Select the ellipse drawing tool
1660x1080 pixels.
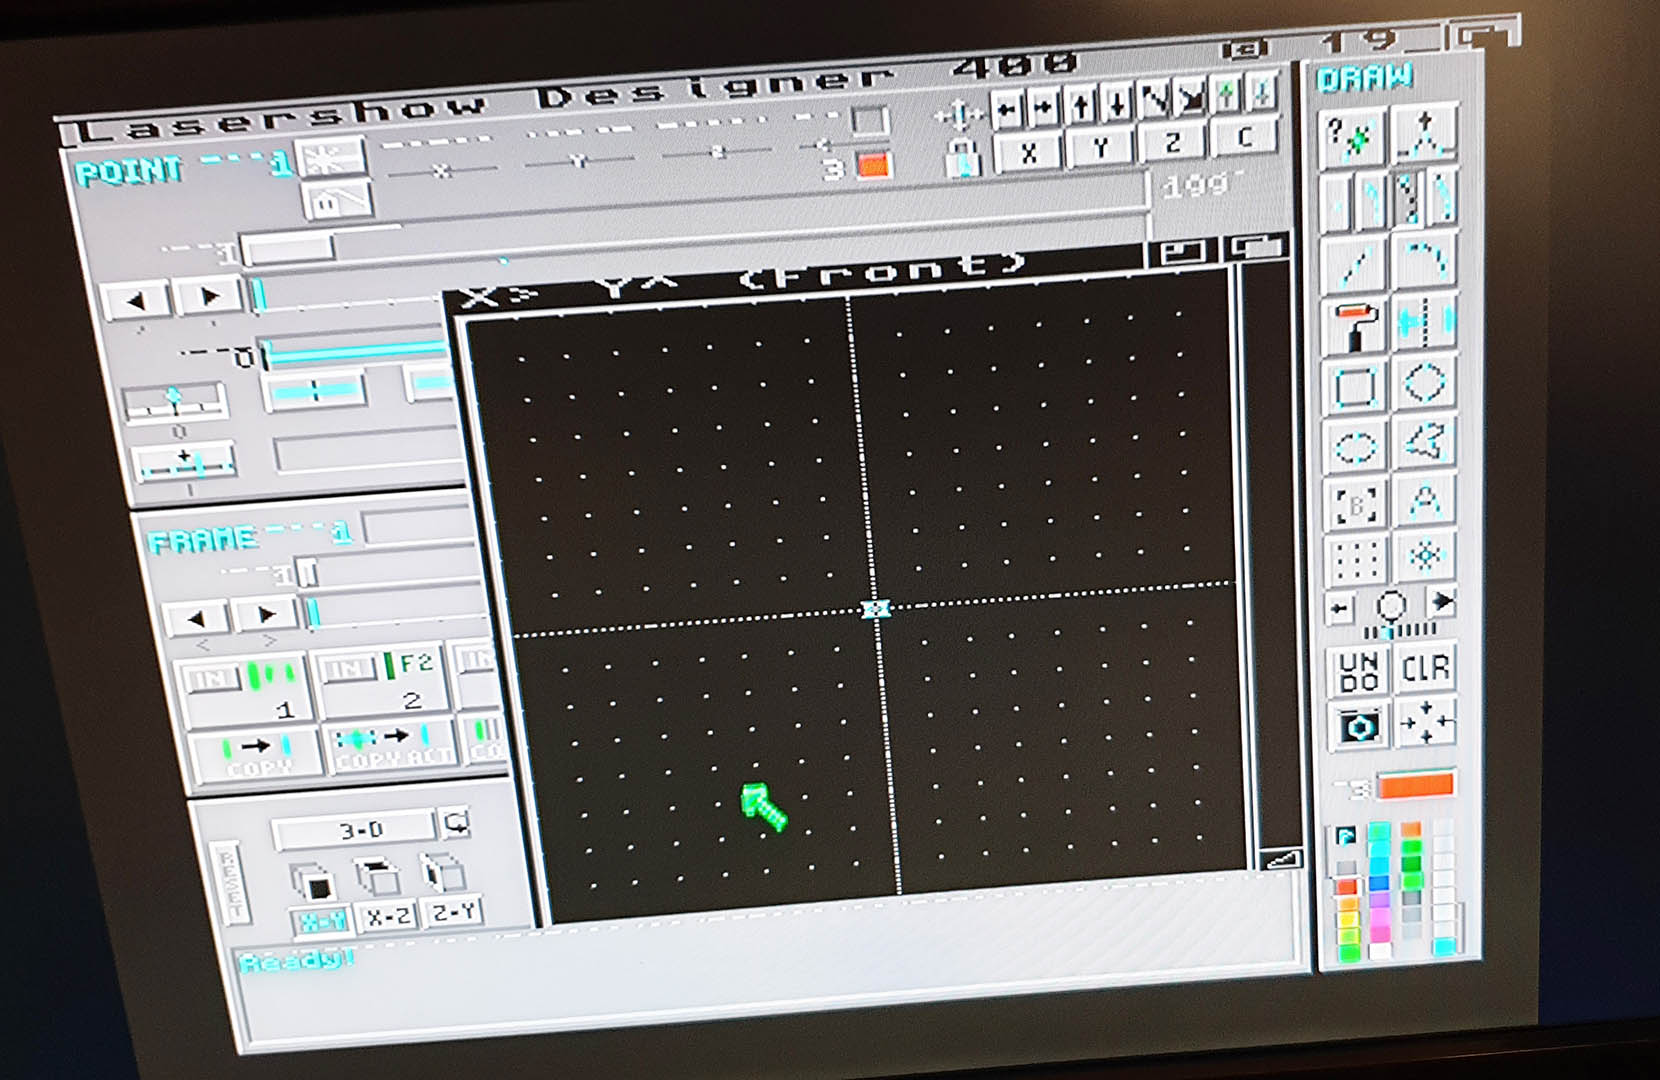[1356, 446]
